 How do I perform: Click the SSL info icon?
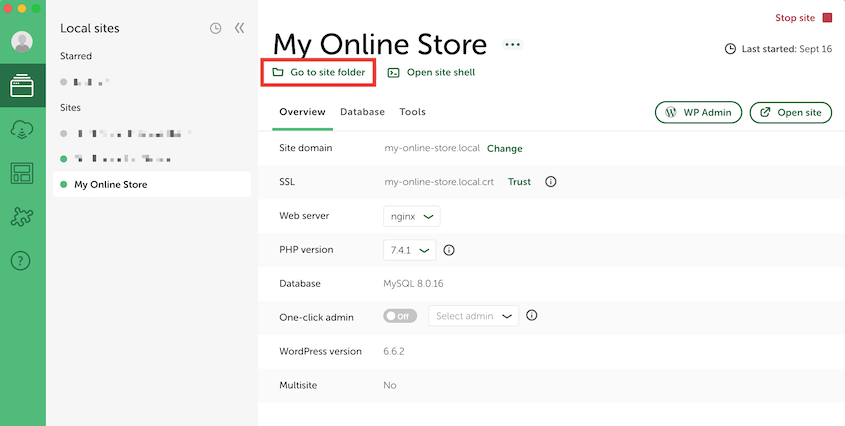tap(550, 182)
